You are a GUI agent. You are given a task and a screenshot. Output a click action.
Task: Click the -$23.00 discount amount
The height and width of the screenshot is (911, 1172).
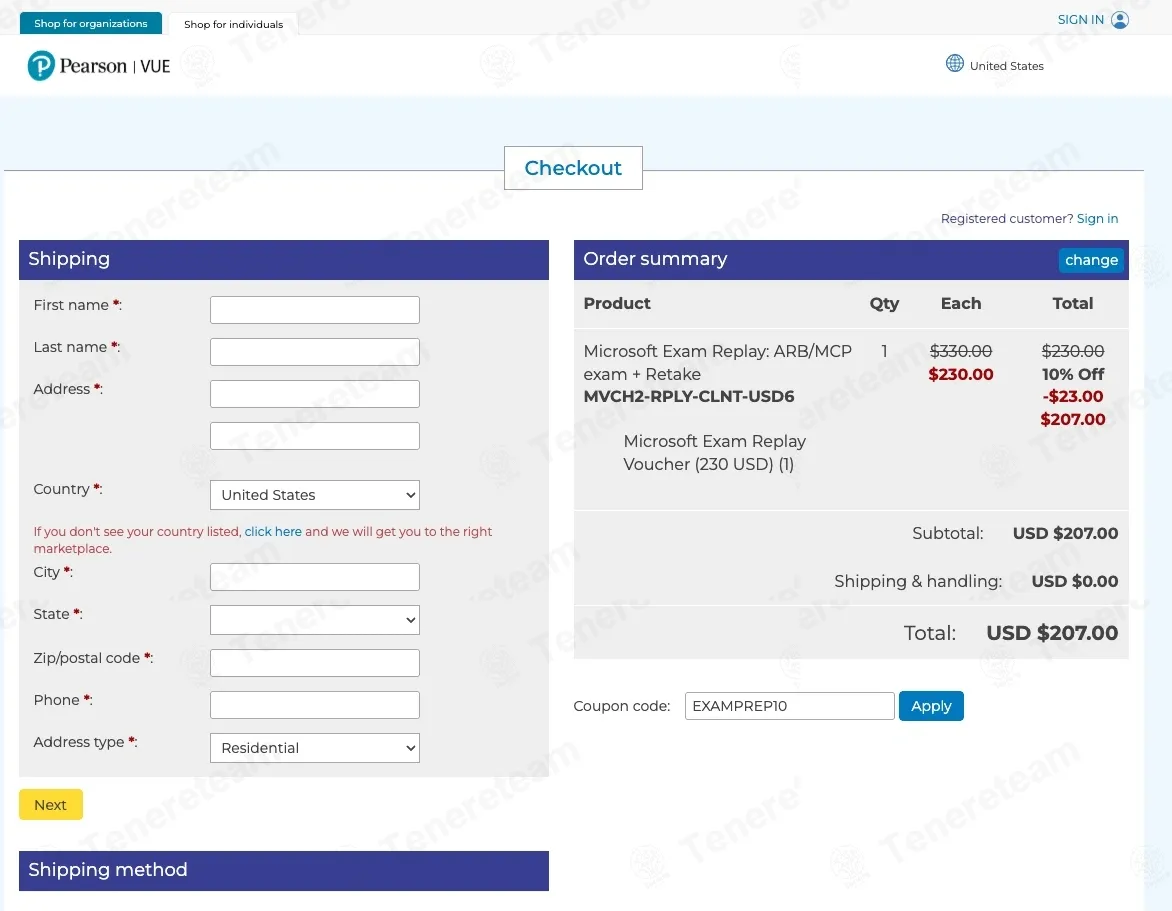pos(1073,397)
